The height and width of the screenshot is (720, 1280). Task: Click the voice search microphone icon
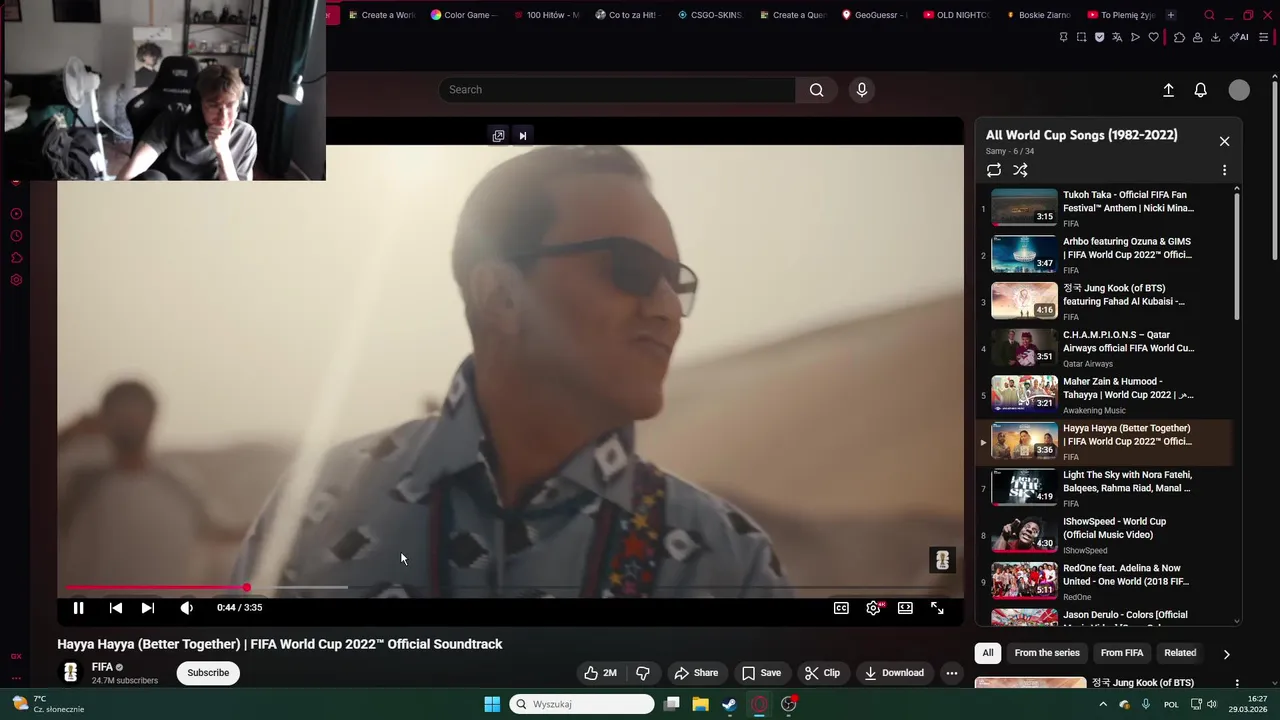pos(862,90)
